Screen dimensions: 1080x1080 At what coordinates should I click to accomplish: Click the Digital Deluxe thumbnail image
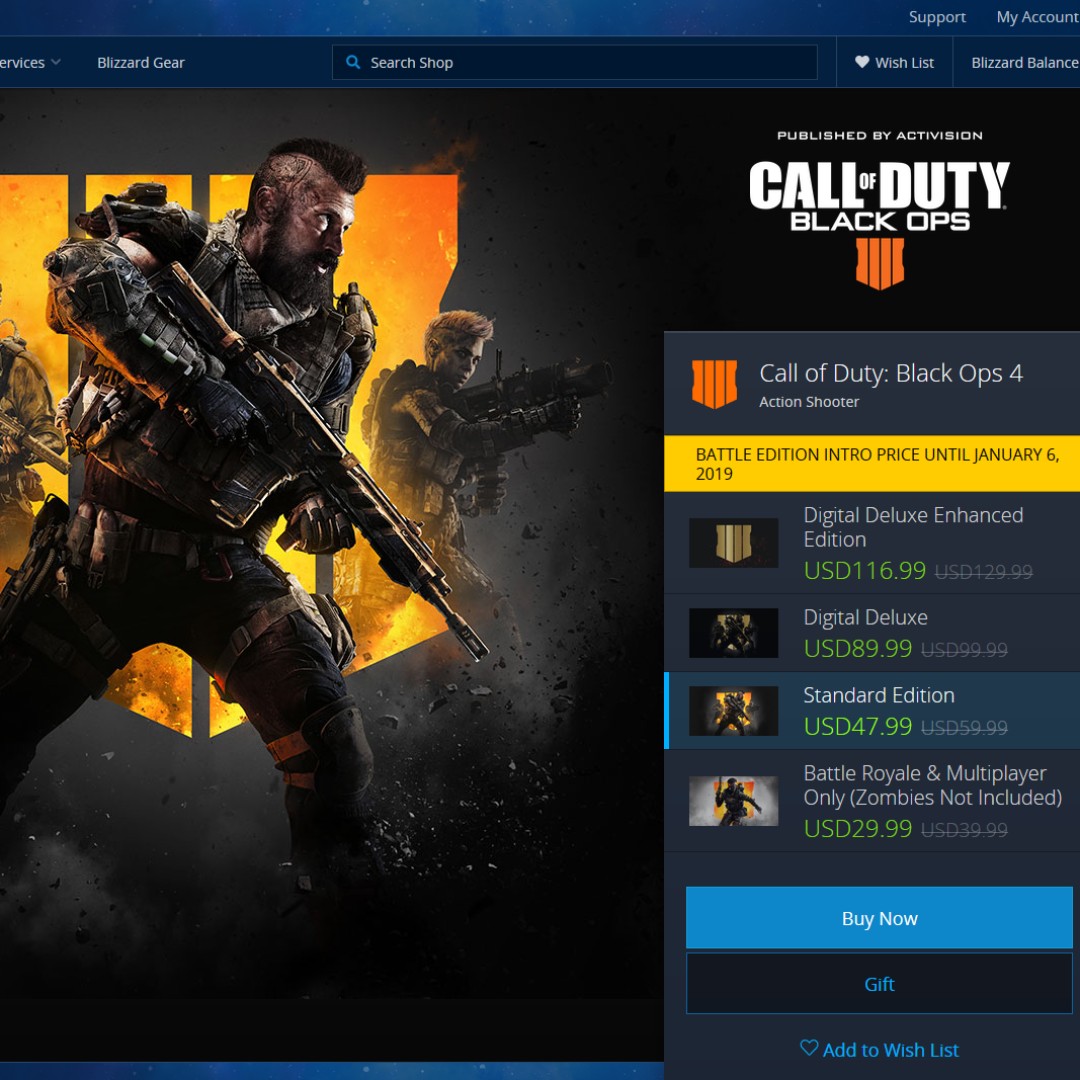pyautogui.click(x=734, y=633)
